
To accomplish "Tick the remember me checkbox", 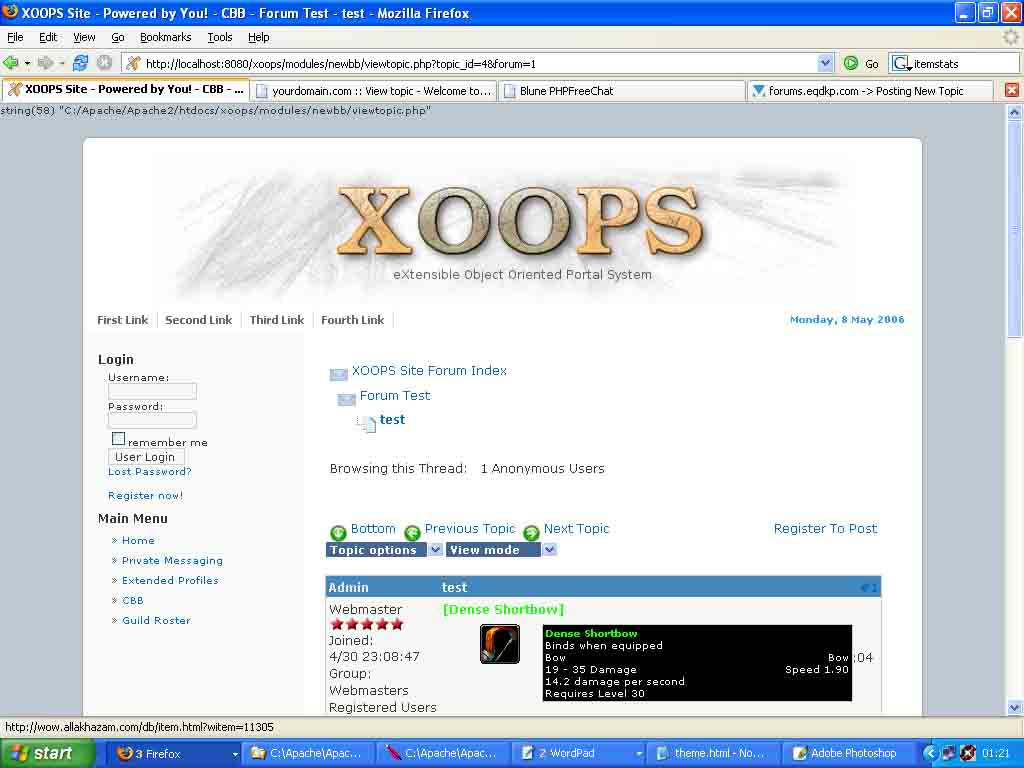I will click(x=118, y=439).
